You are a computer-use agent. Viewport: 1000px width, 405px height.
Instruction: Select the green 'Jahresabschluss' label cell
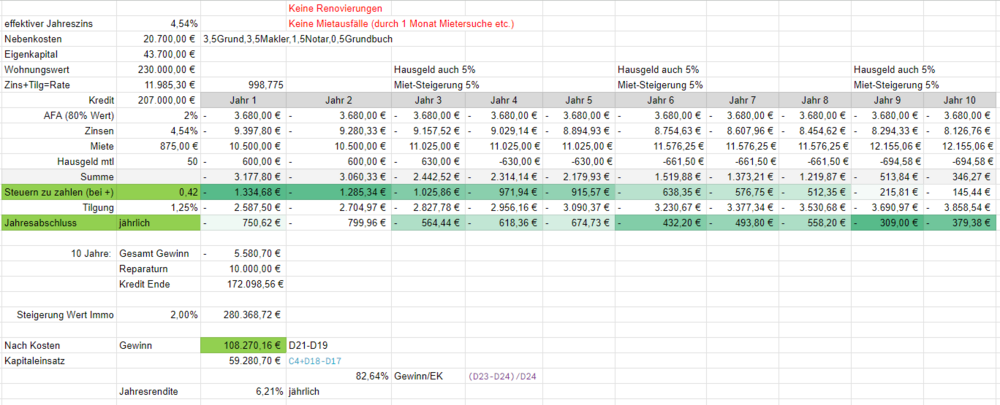pyautogui.click(x=59, y=222)
